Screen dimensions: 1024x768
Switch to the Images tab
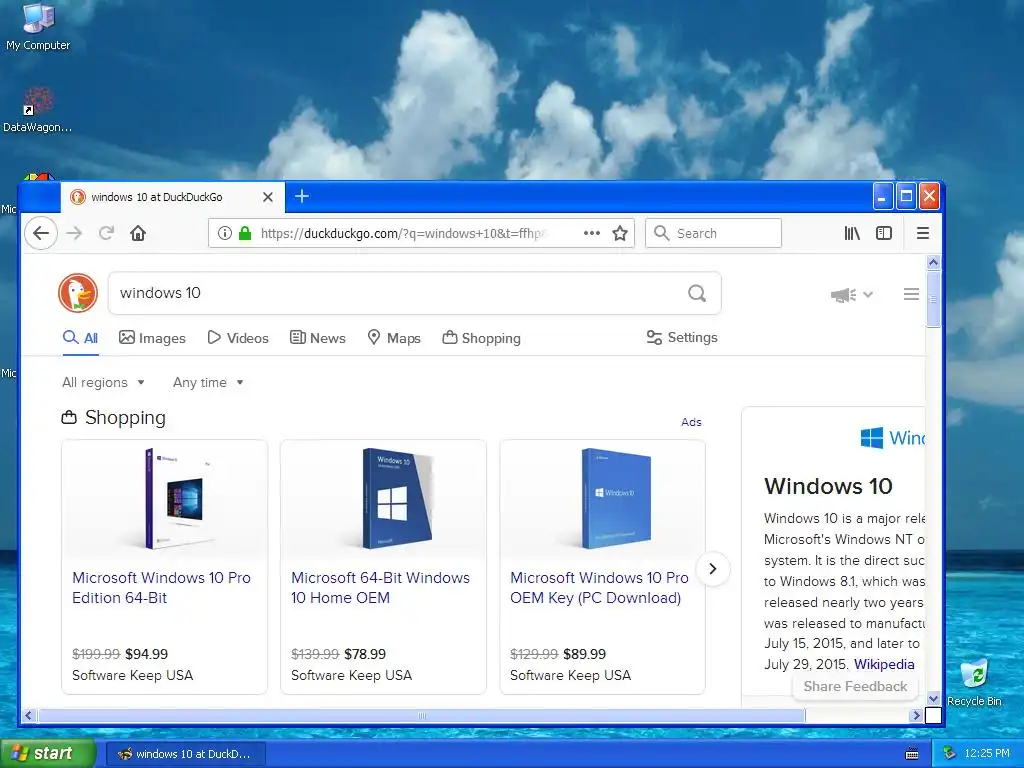coord(152,338)
